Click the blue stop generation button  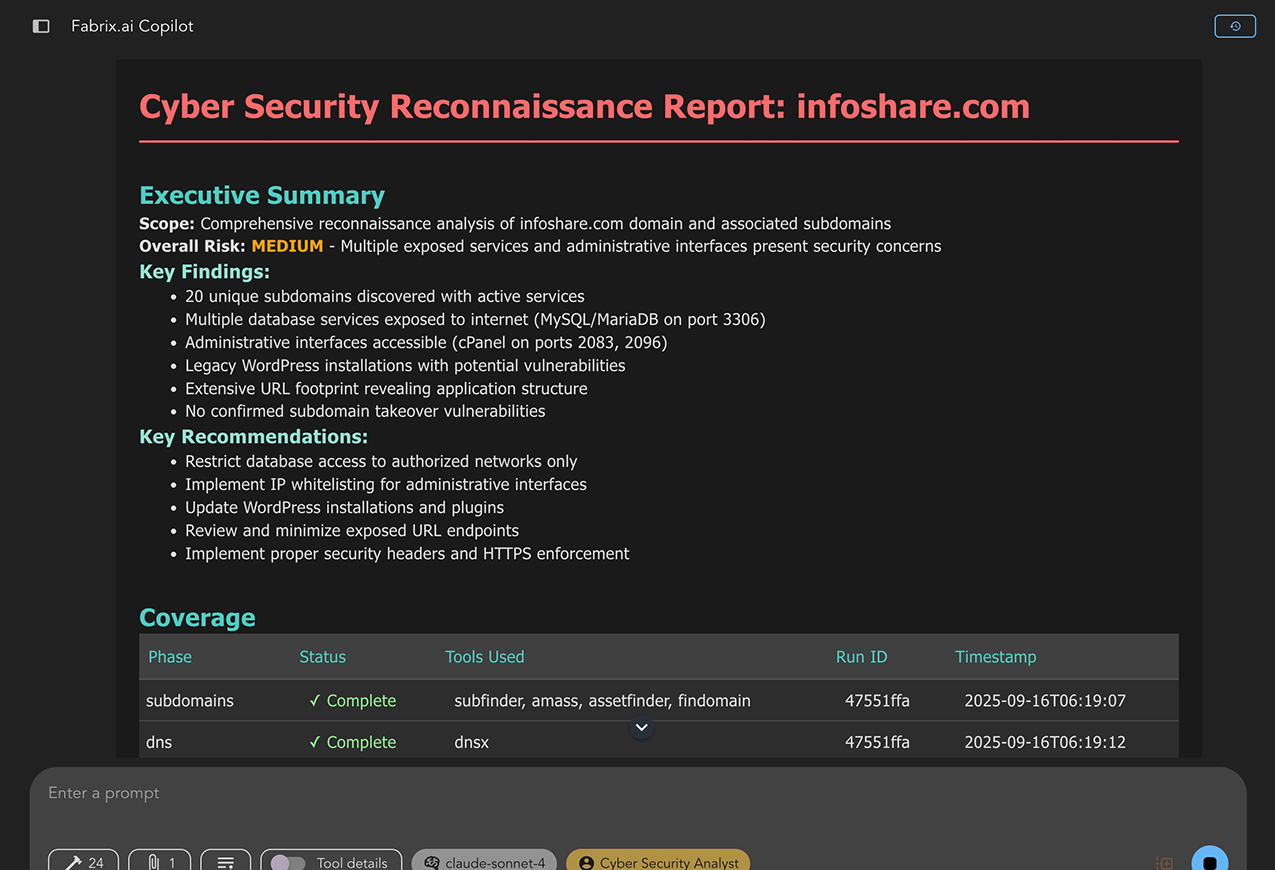click(1209, 862)
